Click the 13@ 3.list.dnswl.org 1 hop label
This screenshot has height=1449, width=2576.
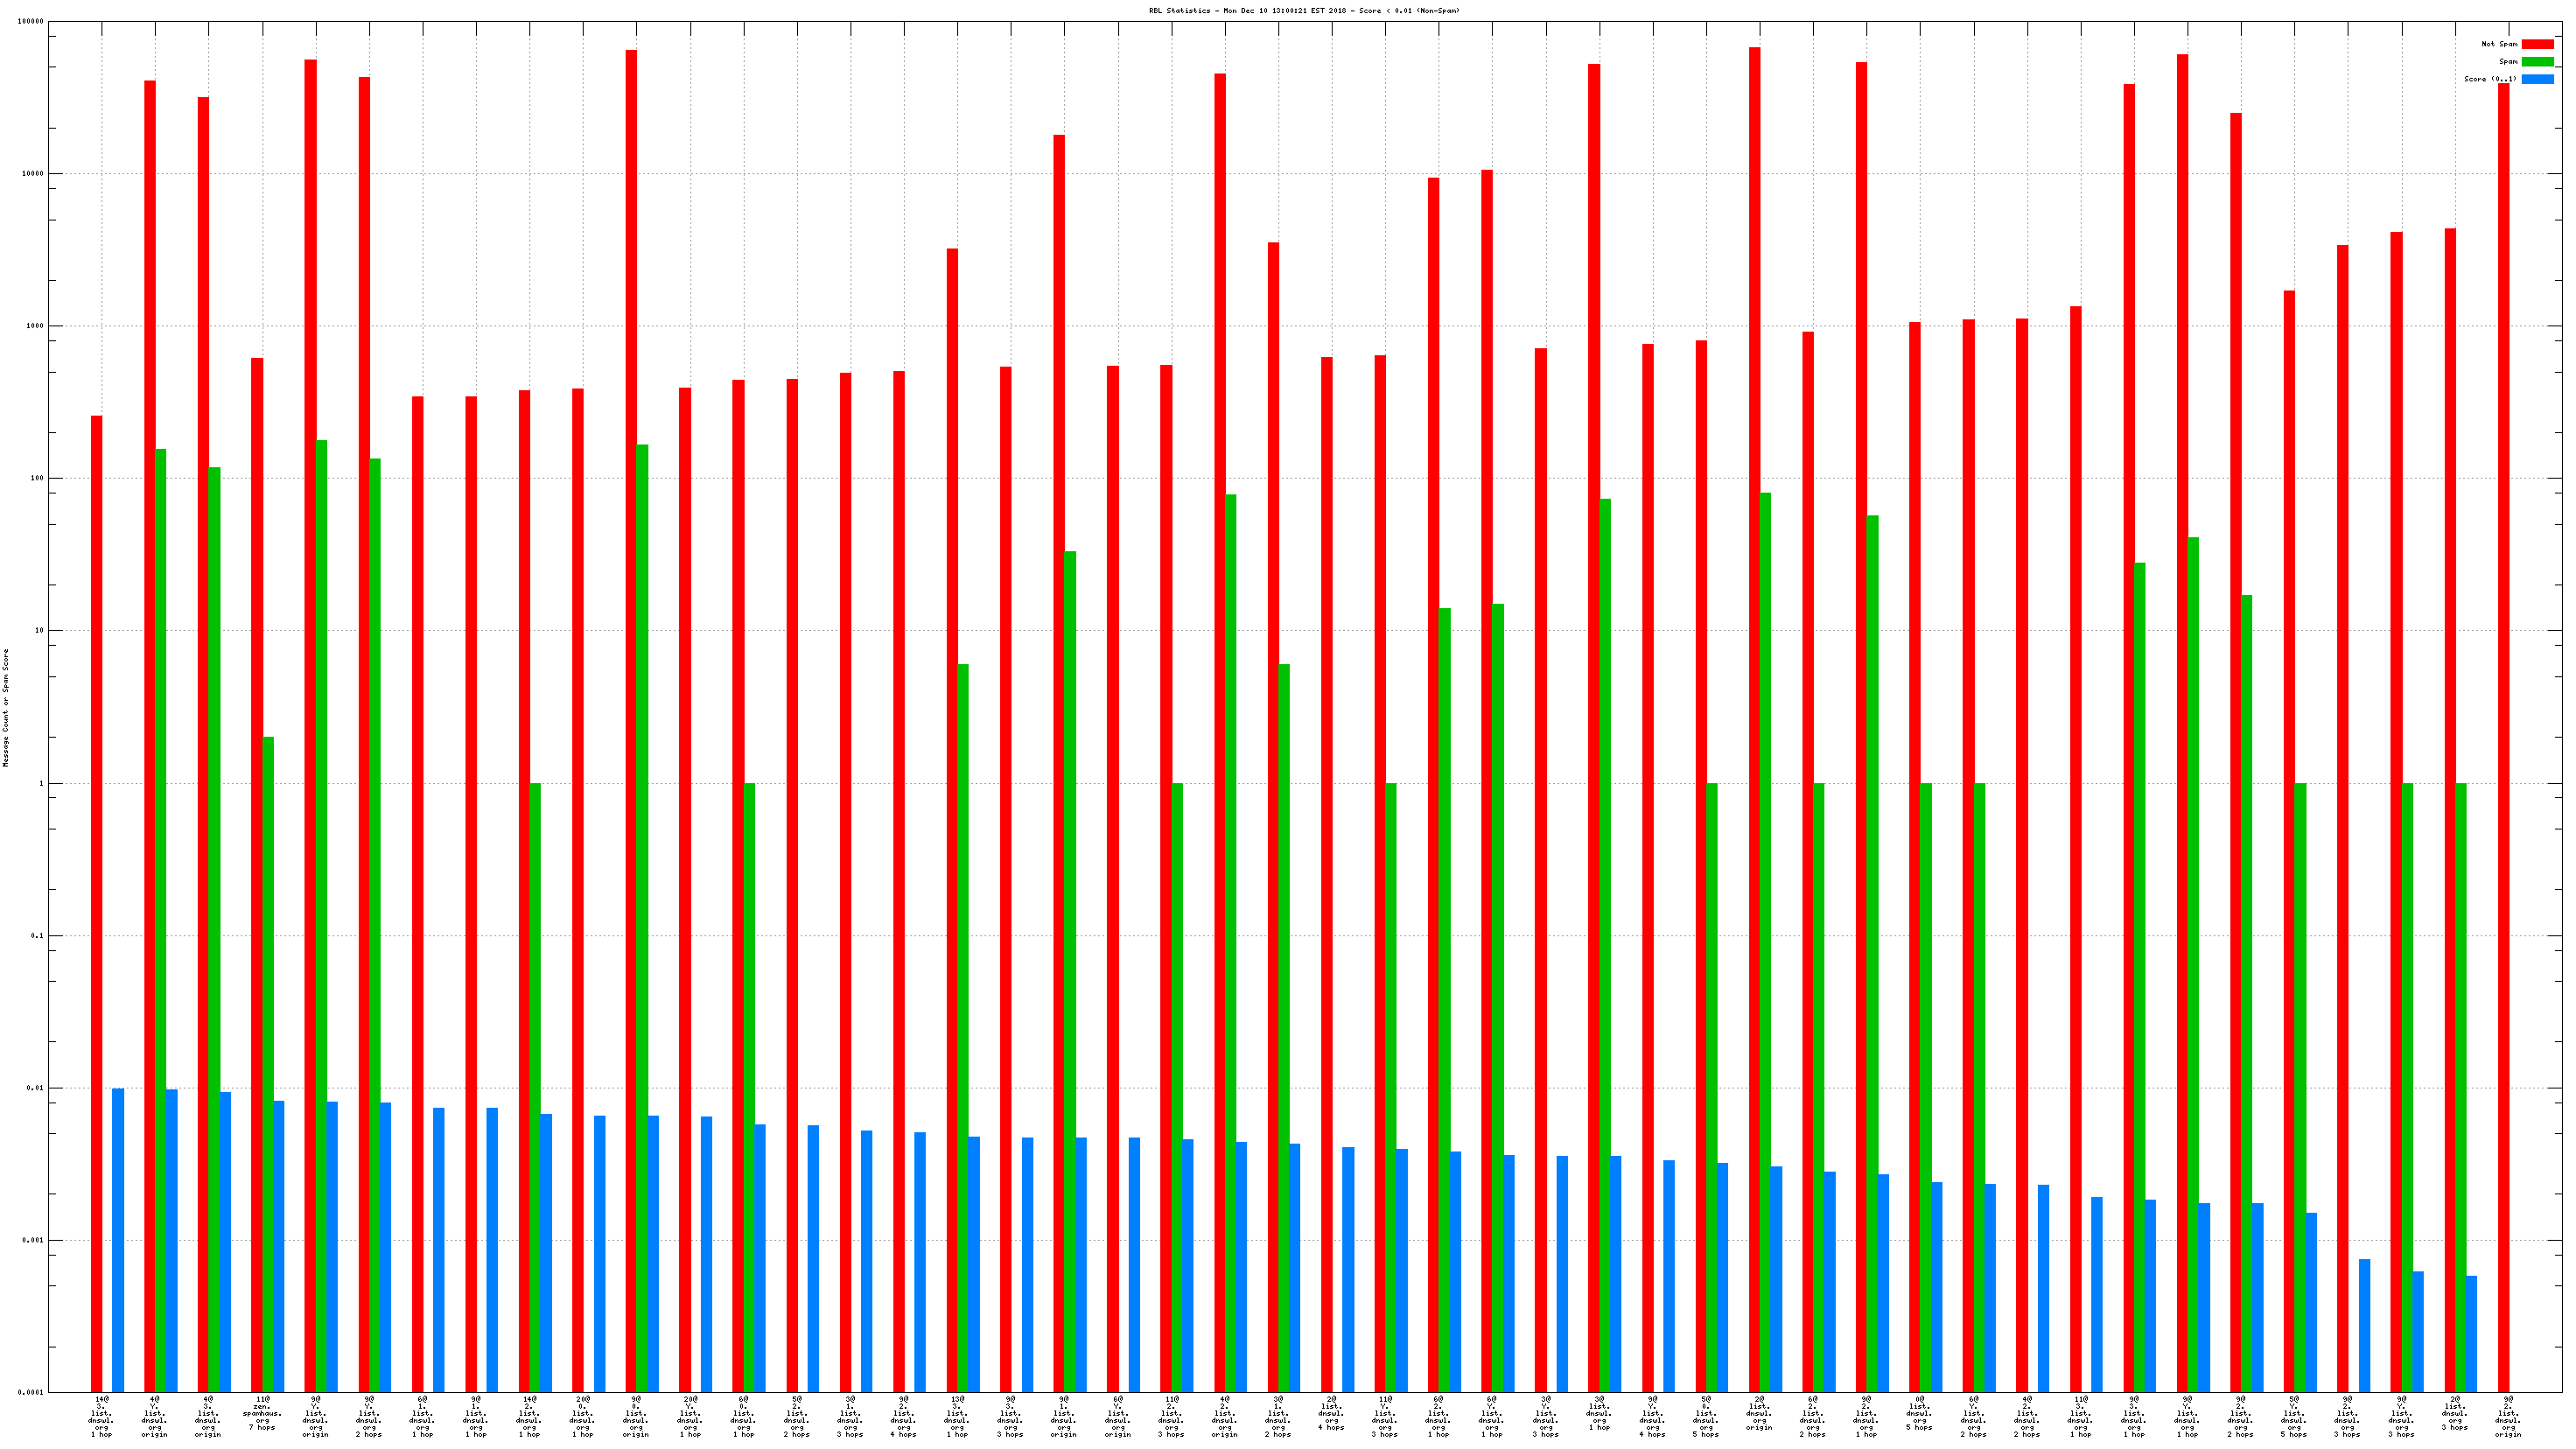coord(957,1416)
